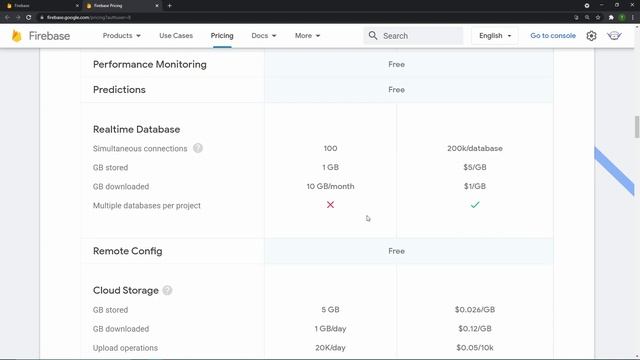Screen dimensions: 640x360
Task: Click the Cloud Storage heading
Action: point(126,290)
